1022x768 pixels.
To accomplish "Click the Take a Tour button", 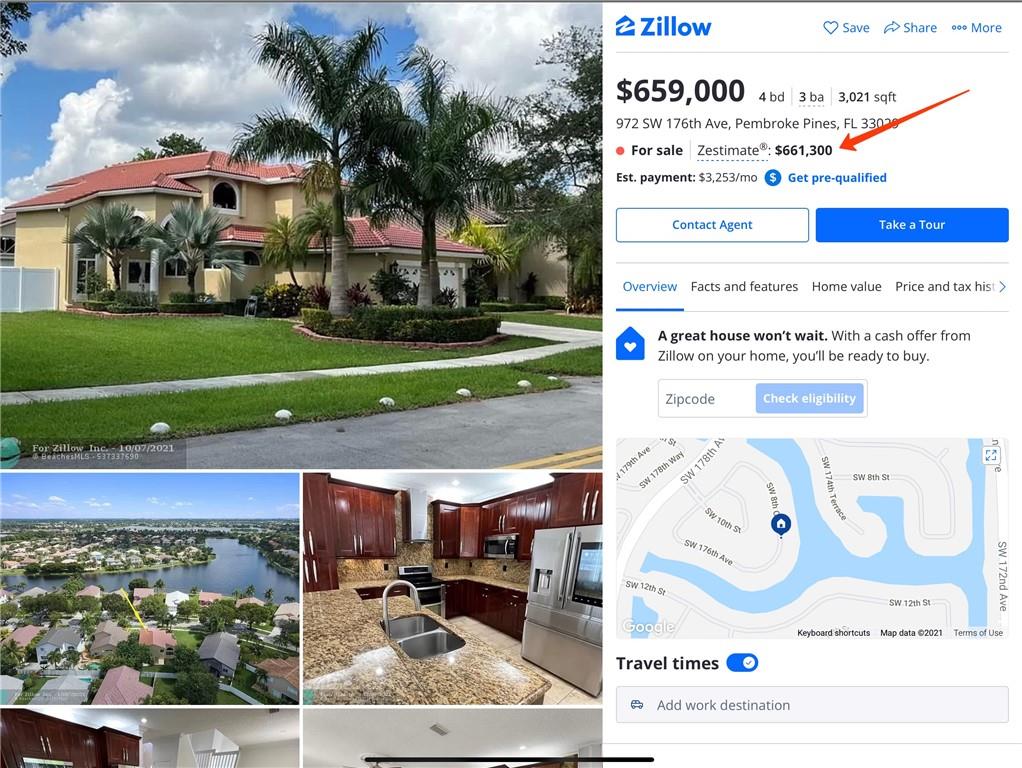I will coord(912,225).
